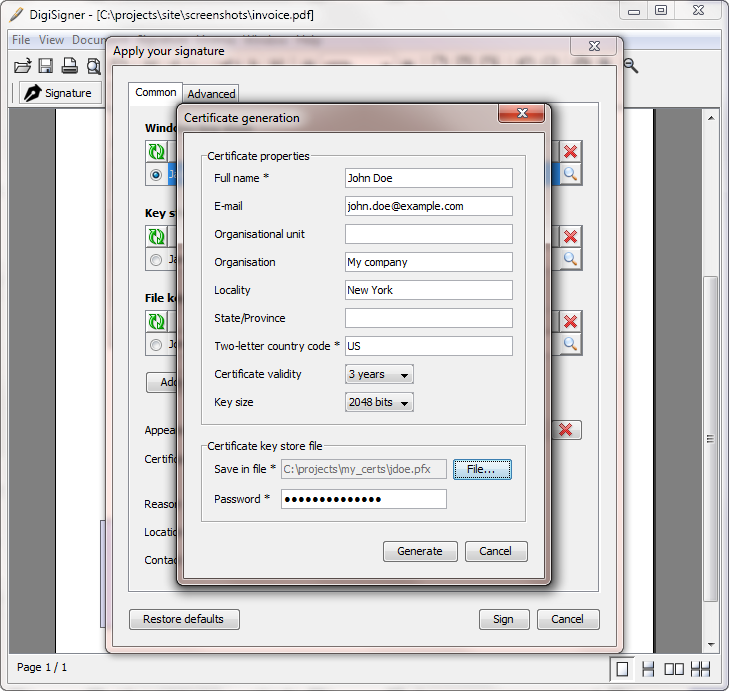Open the File menu
This screenshot has width=729, height=691.
coord(21,40)
